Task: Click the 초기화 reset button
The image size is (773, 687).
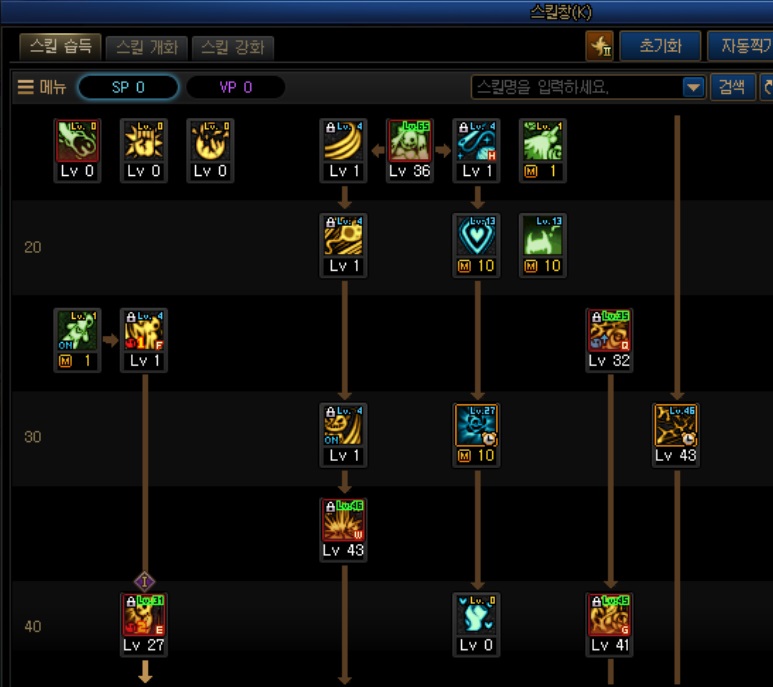Action: 660,46
